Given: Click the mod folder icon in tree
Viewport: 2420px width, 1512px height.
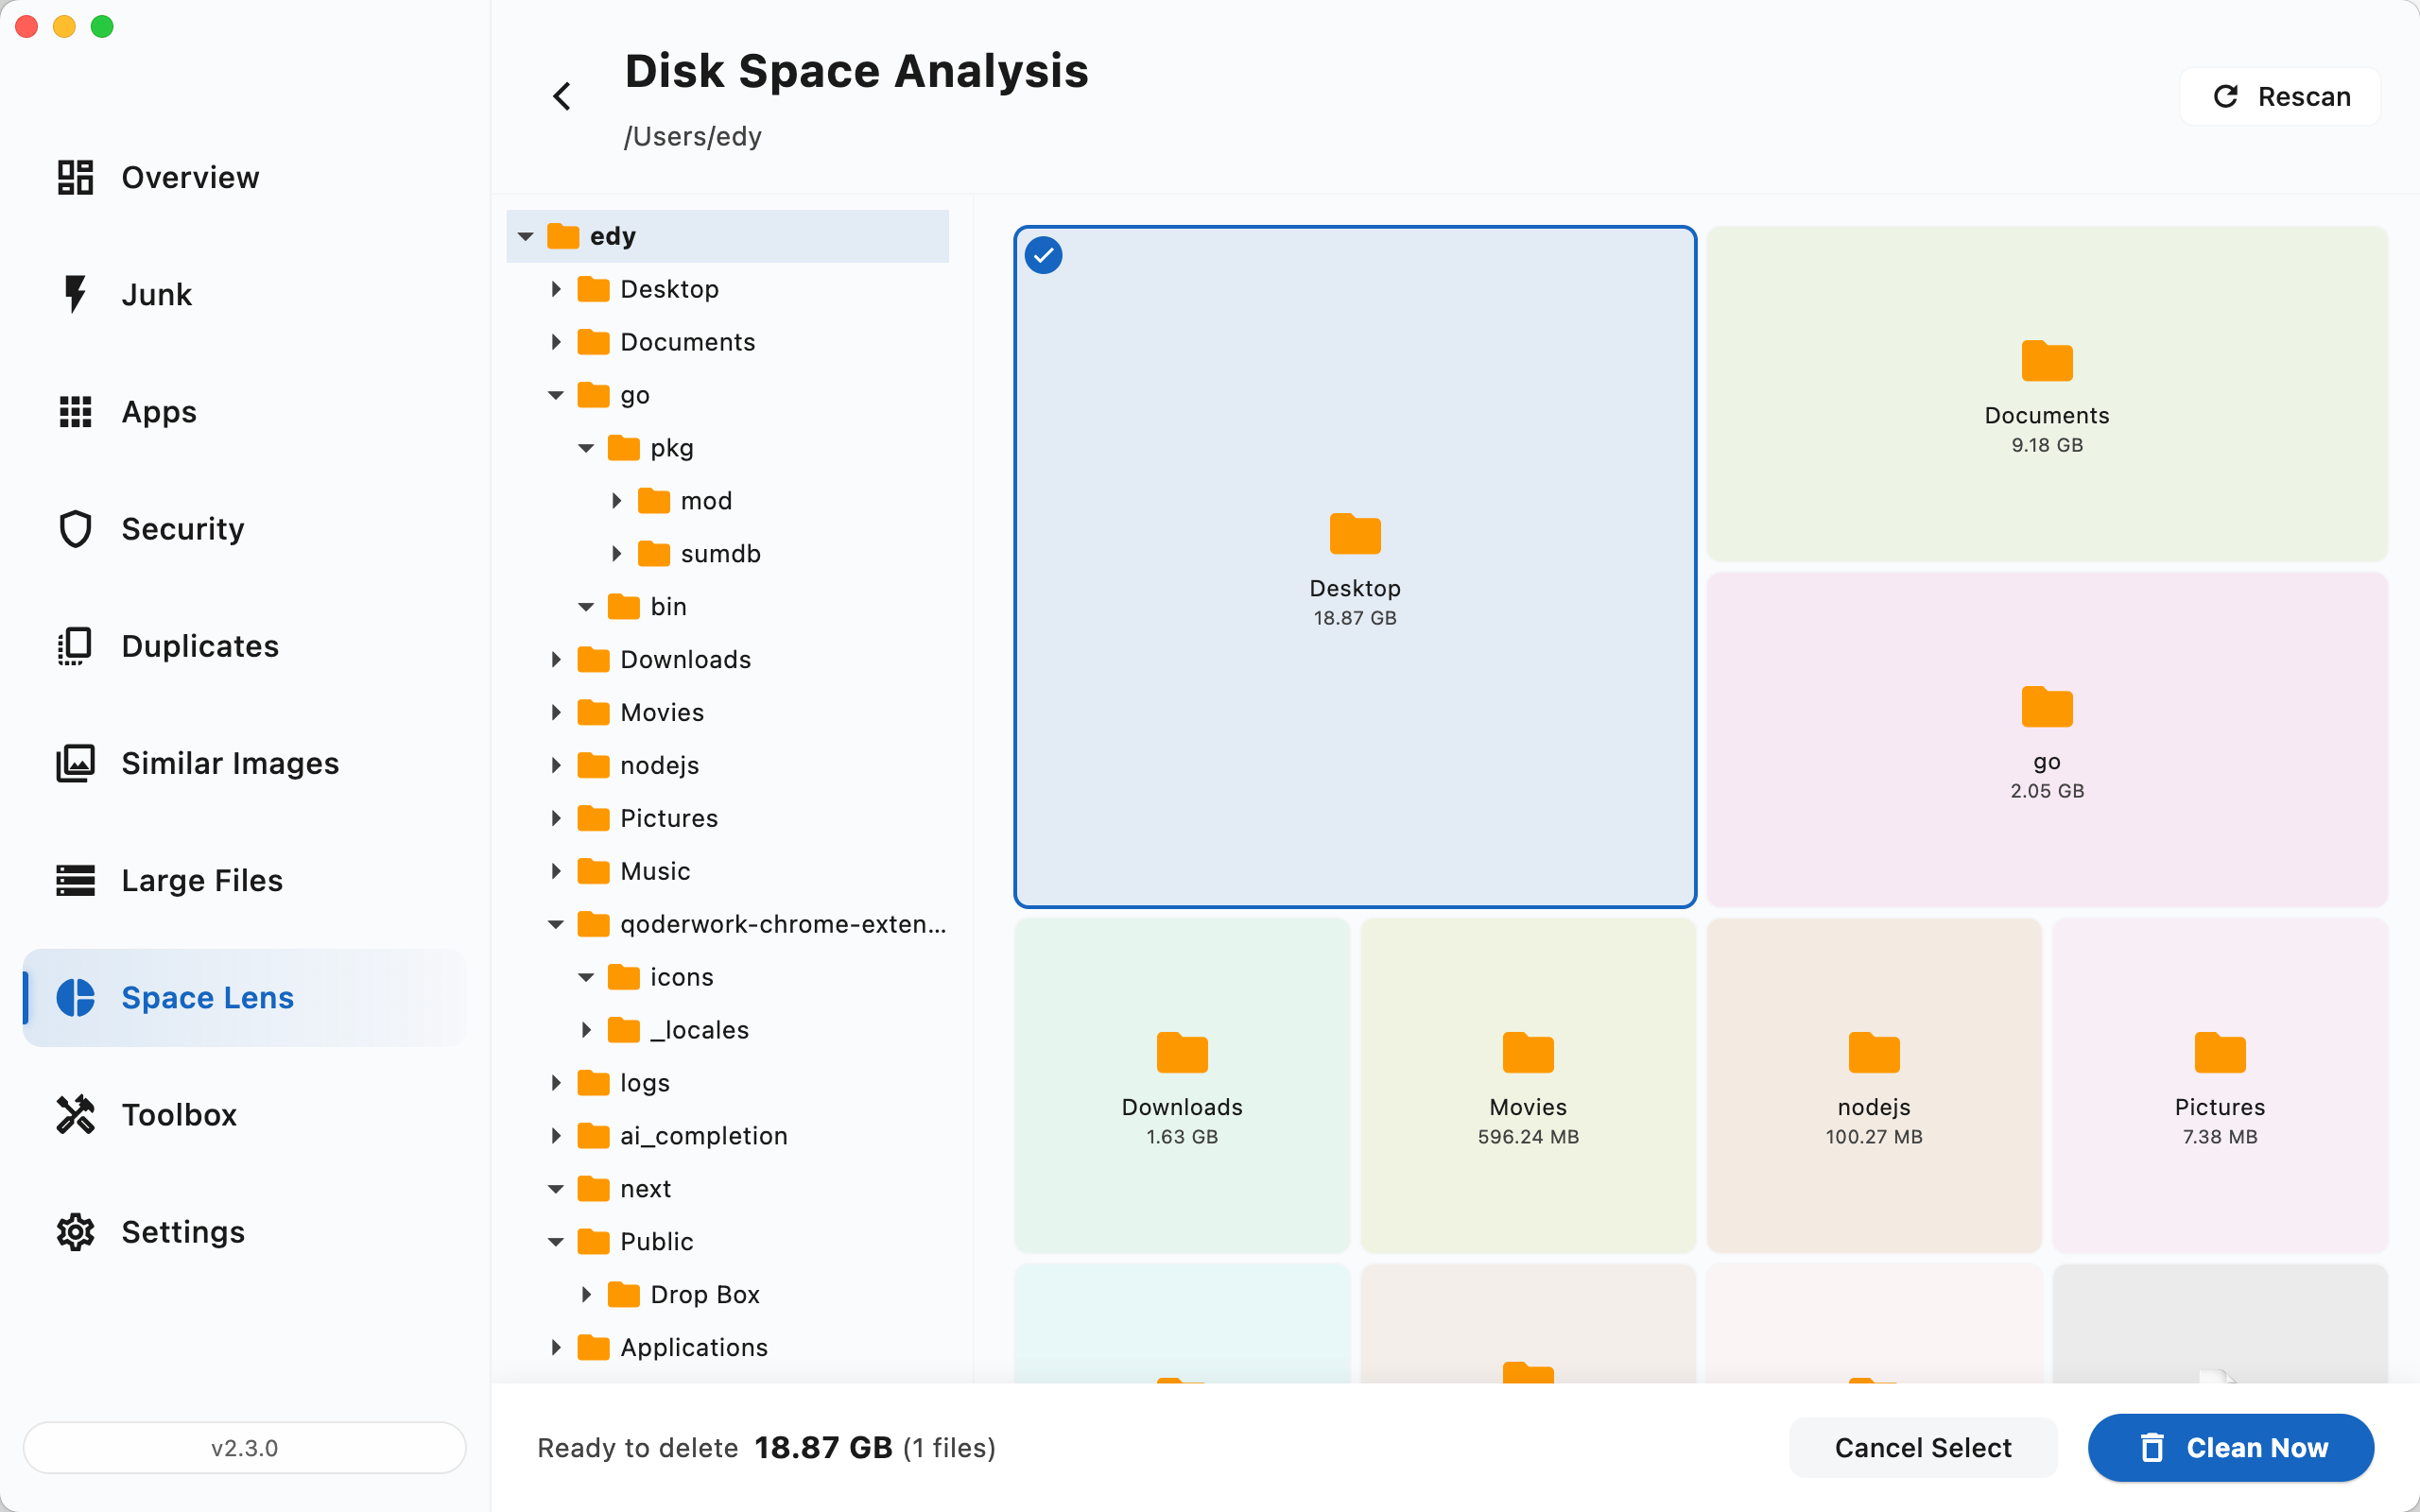Looking at the screenshot, I should click(654, 500).
